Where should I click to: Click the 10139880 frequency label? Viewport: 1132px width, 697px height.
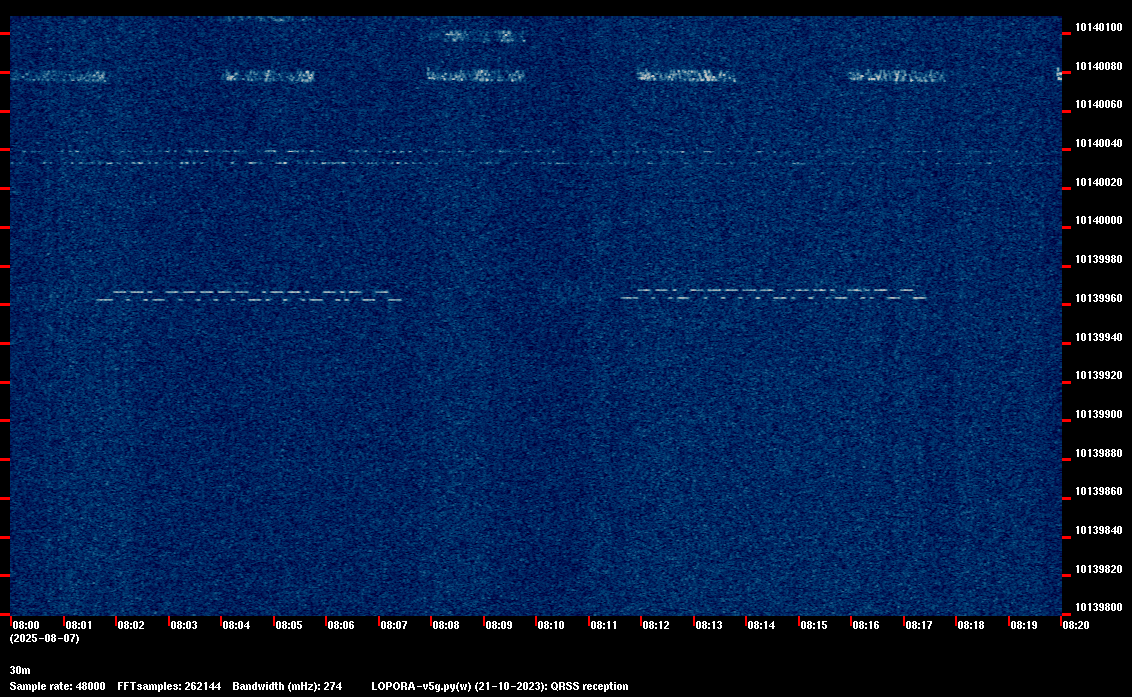point(1099,454)
